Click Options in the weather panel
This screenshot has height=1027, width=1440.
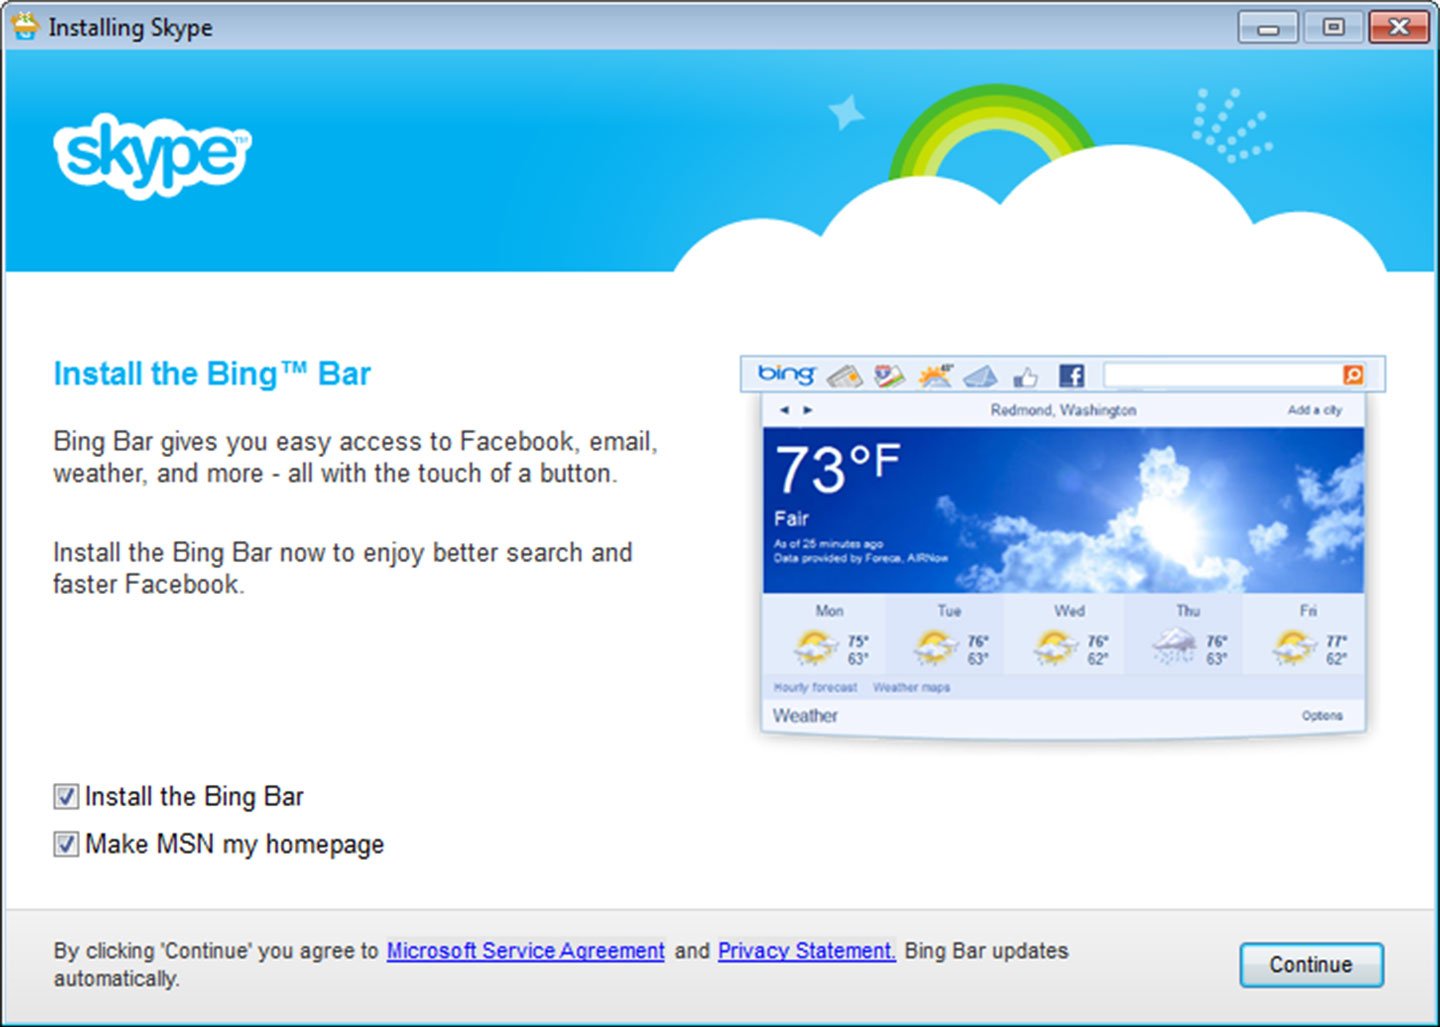(1322, 716)
